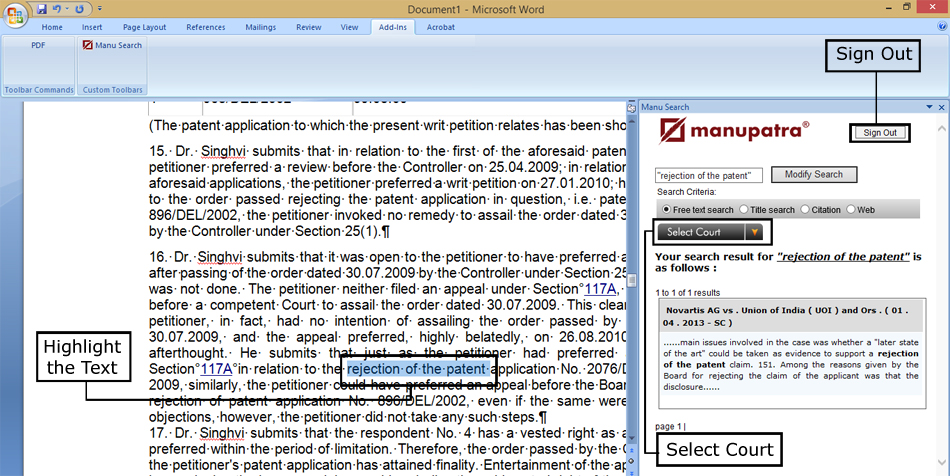This screenshot has height=476, width=950.
Task: Restore down the Word window
Action: point(906,7)
